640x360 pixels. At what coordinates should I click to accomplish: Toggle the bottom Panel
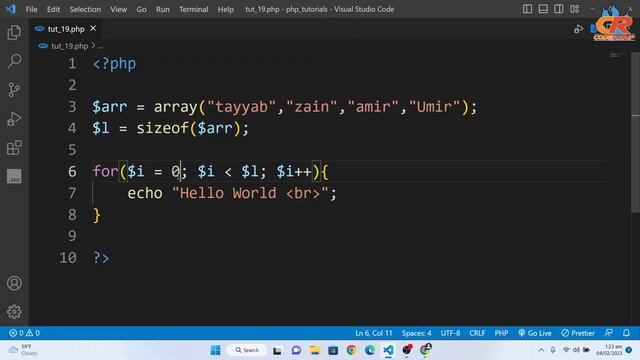tap(543, 9)
